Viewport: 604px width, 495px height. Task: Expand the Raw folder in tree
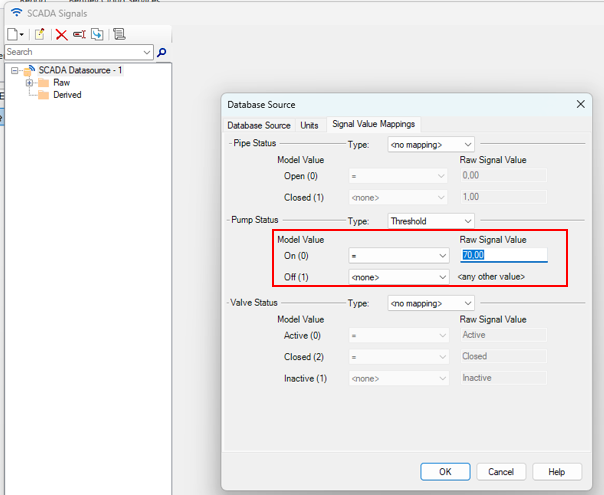30,83
